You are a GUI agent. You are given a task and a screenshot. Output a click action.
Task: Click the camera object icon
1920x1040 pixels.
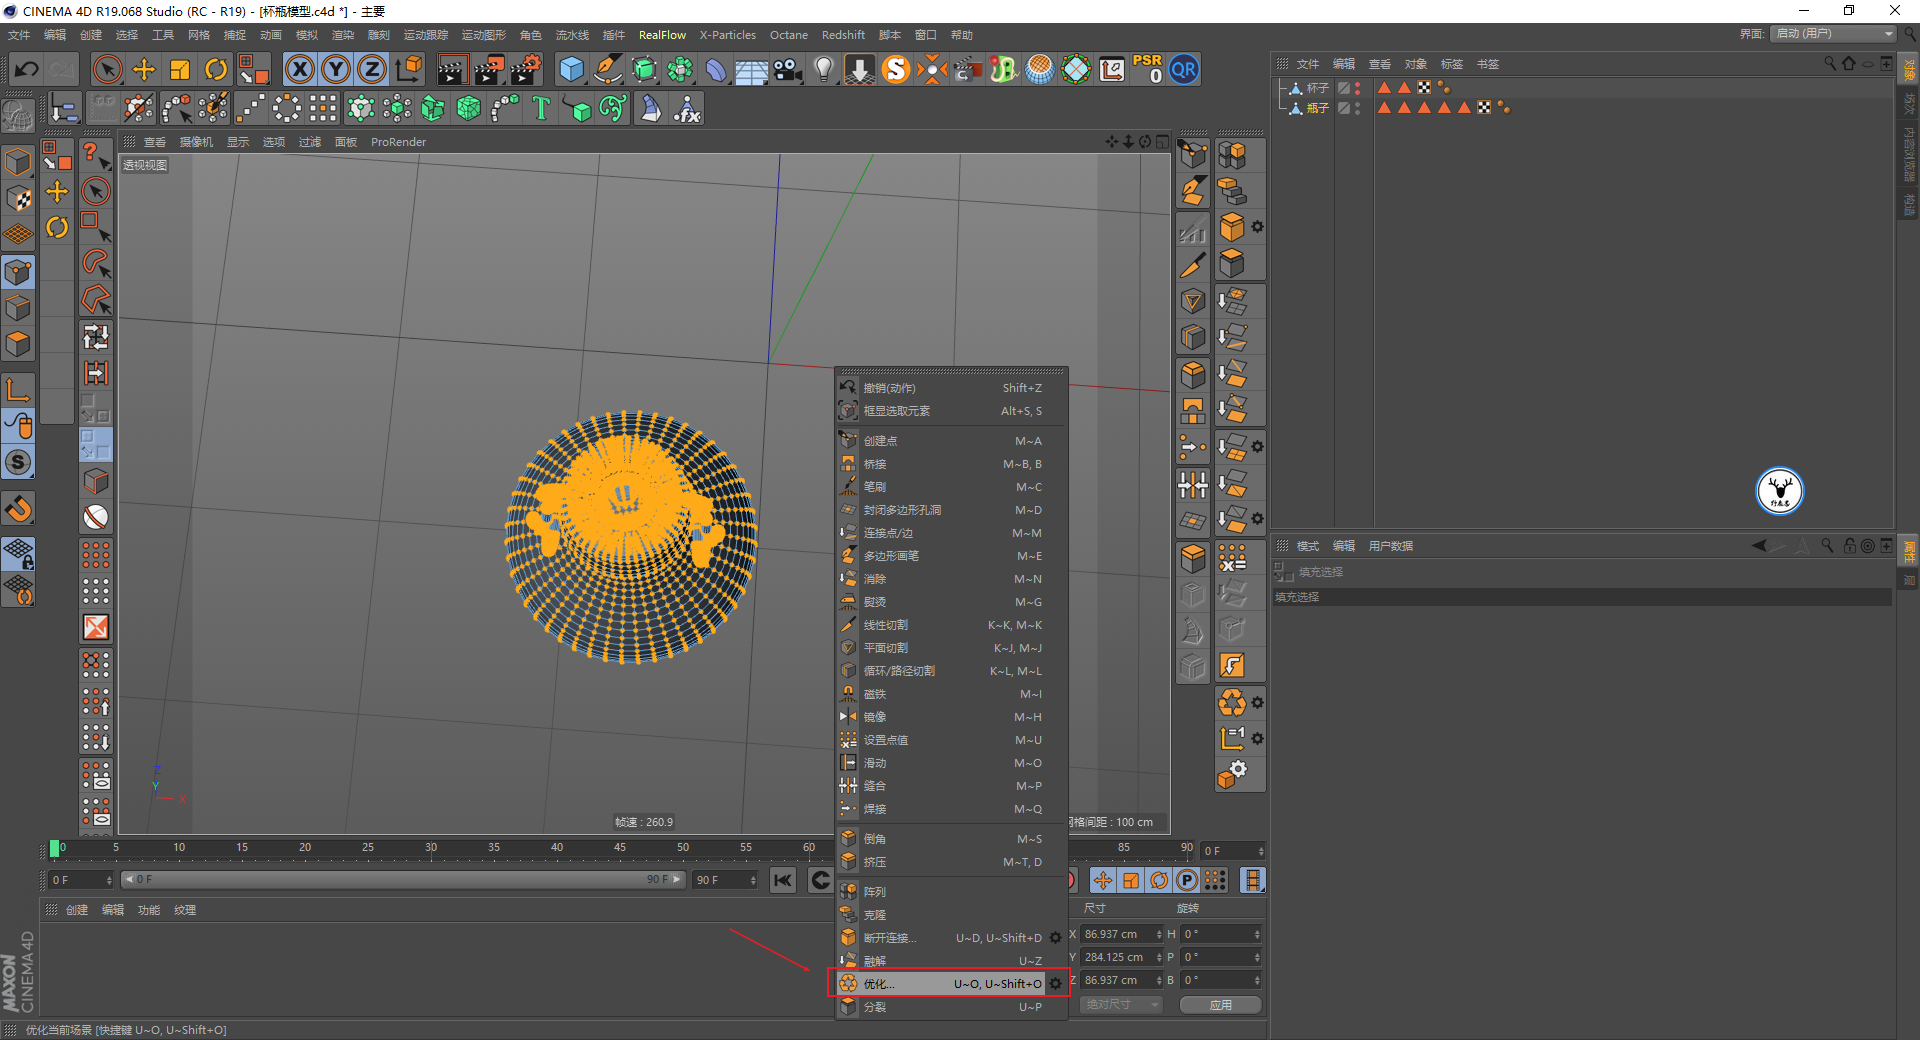coord(788,69)
